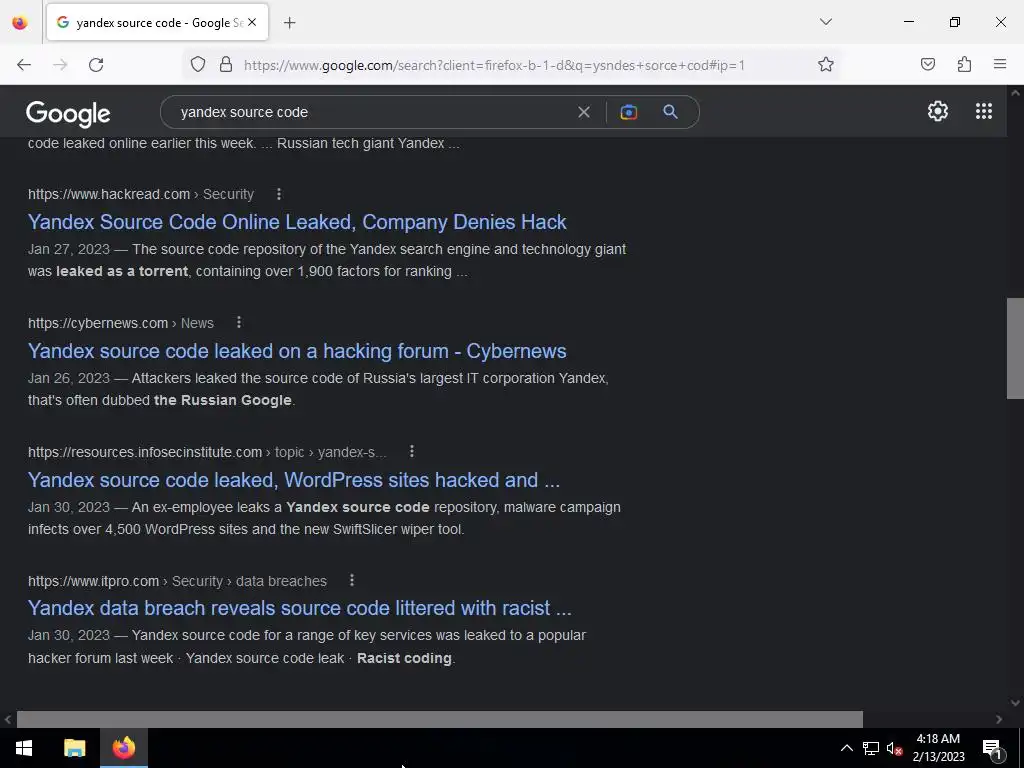Click the Firefox taskbar icon
Screen dimensions: 1024x768
123,748
